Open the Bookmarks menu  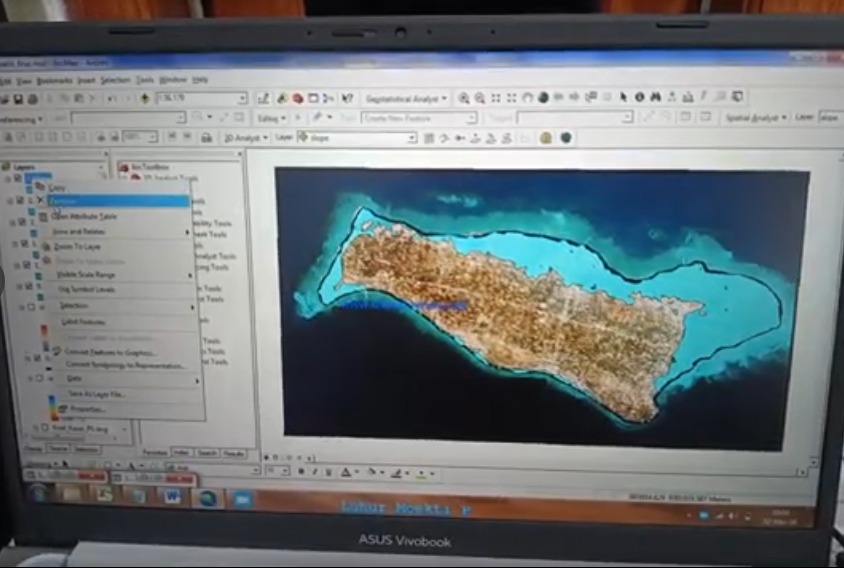click(54, 81)
